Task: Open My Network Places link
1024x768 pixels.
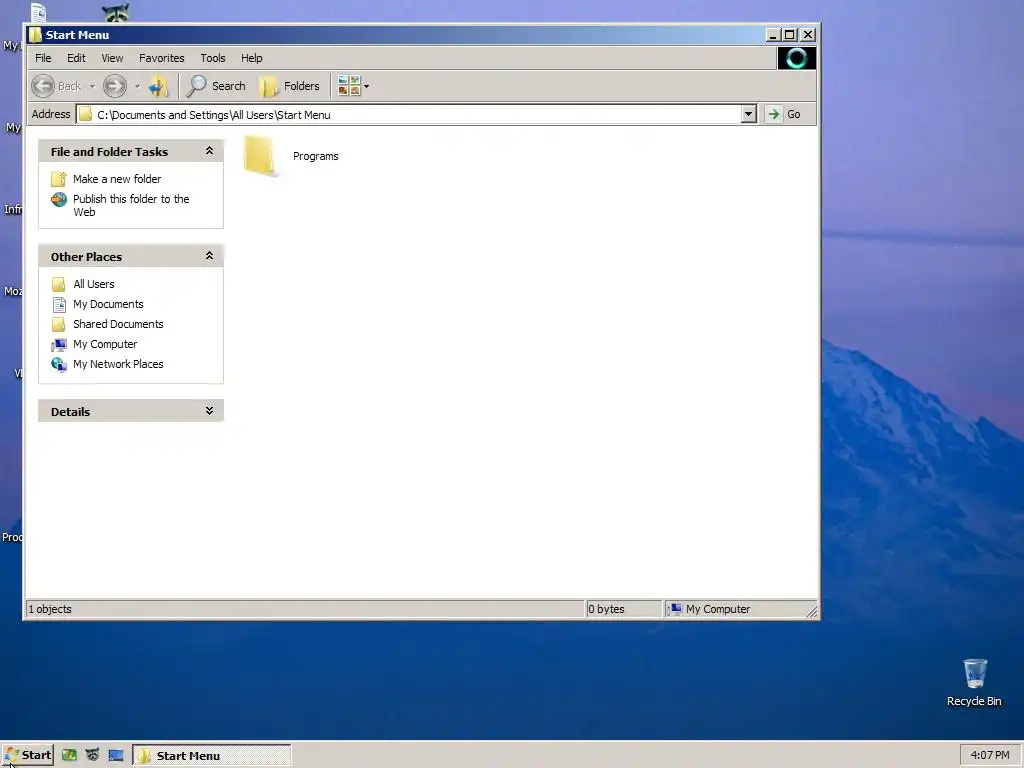Action: 118,364
